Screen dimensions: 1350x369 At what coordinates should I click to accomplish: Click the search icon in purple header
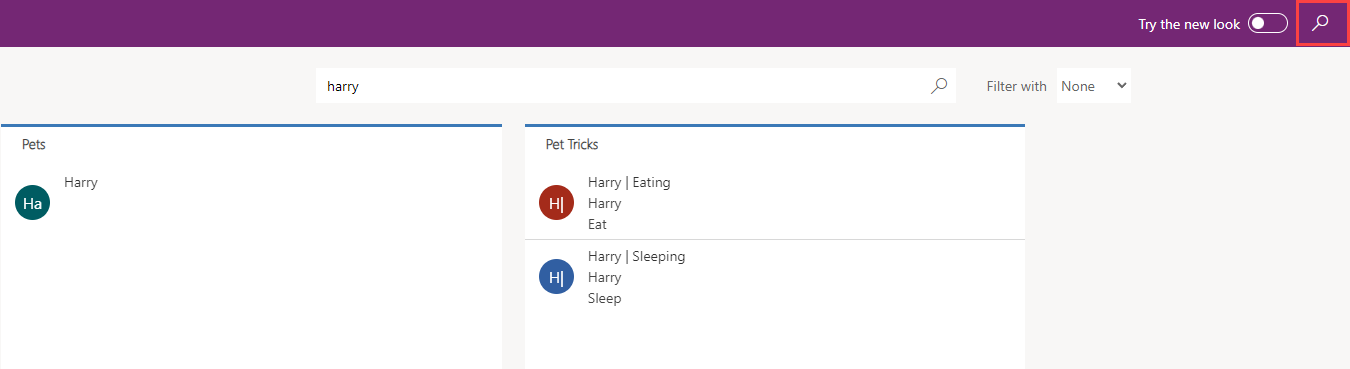(1320, 23)
